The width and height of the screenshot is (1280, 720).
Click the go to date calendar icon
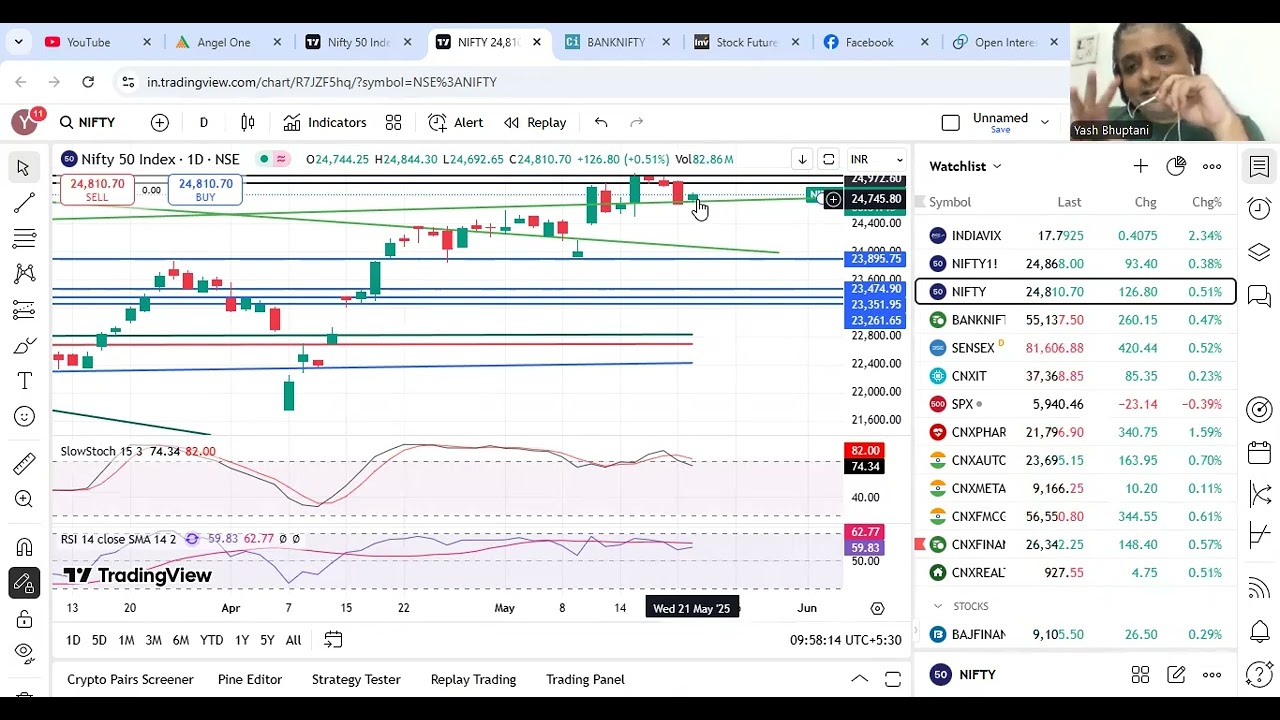pyautogui.click(x=333, y=640)
